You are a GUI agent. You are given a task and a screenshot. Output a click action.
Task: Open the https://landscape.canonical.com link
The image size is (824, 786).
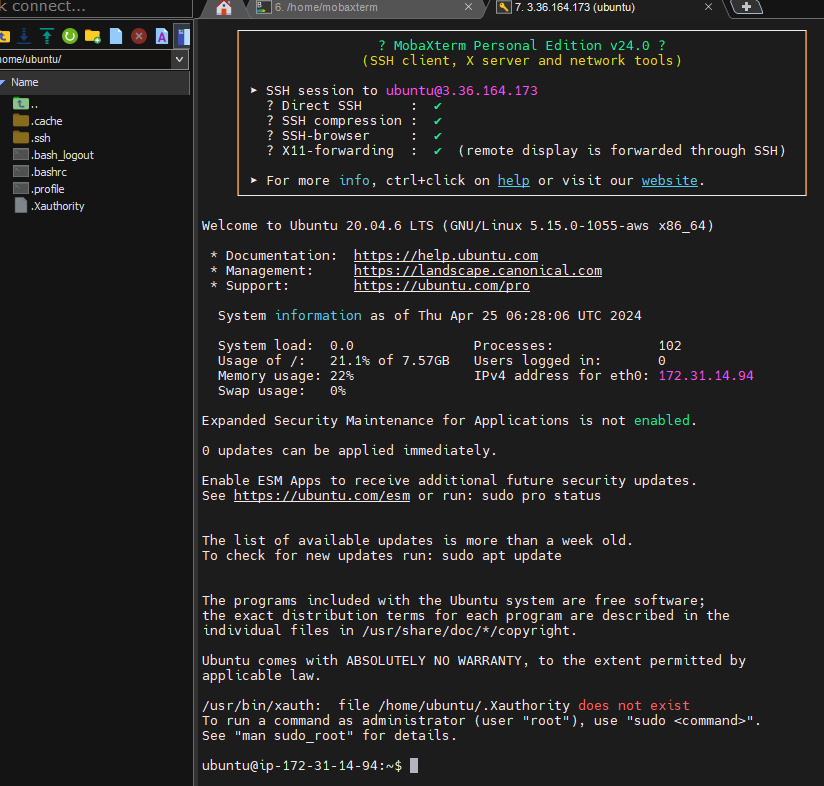(x=478, y=271)
